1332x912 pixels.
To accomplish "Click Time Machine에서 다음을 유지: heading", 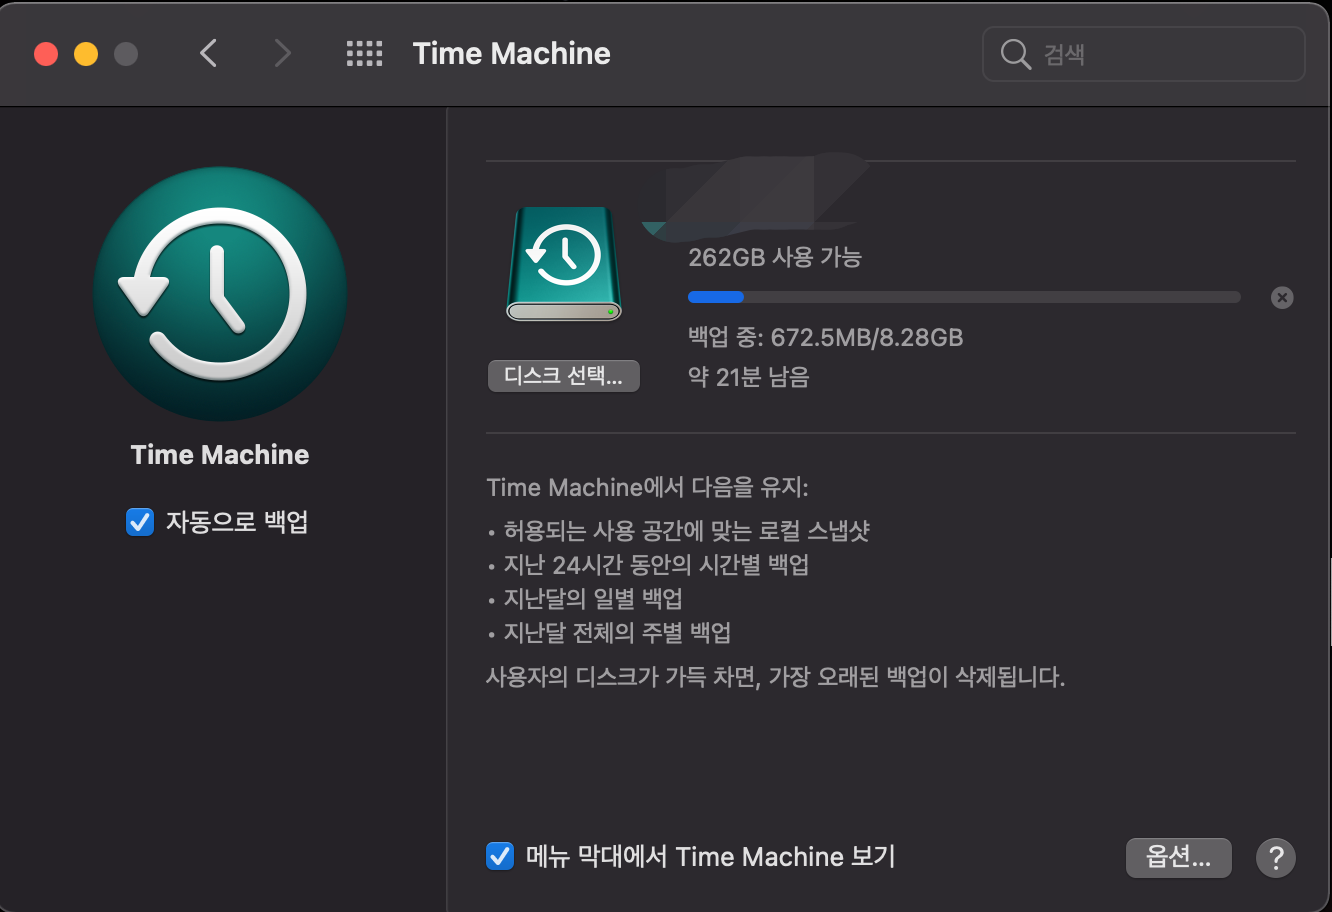I will point(647,488).
